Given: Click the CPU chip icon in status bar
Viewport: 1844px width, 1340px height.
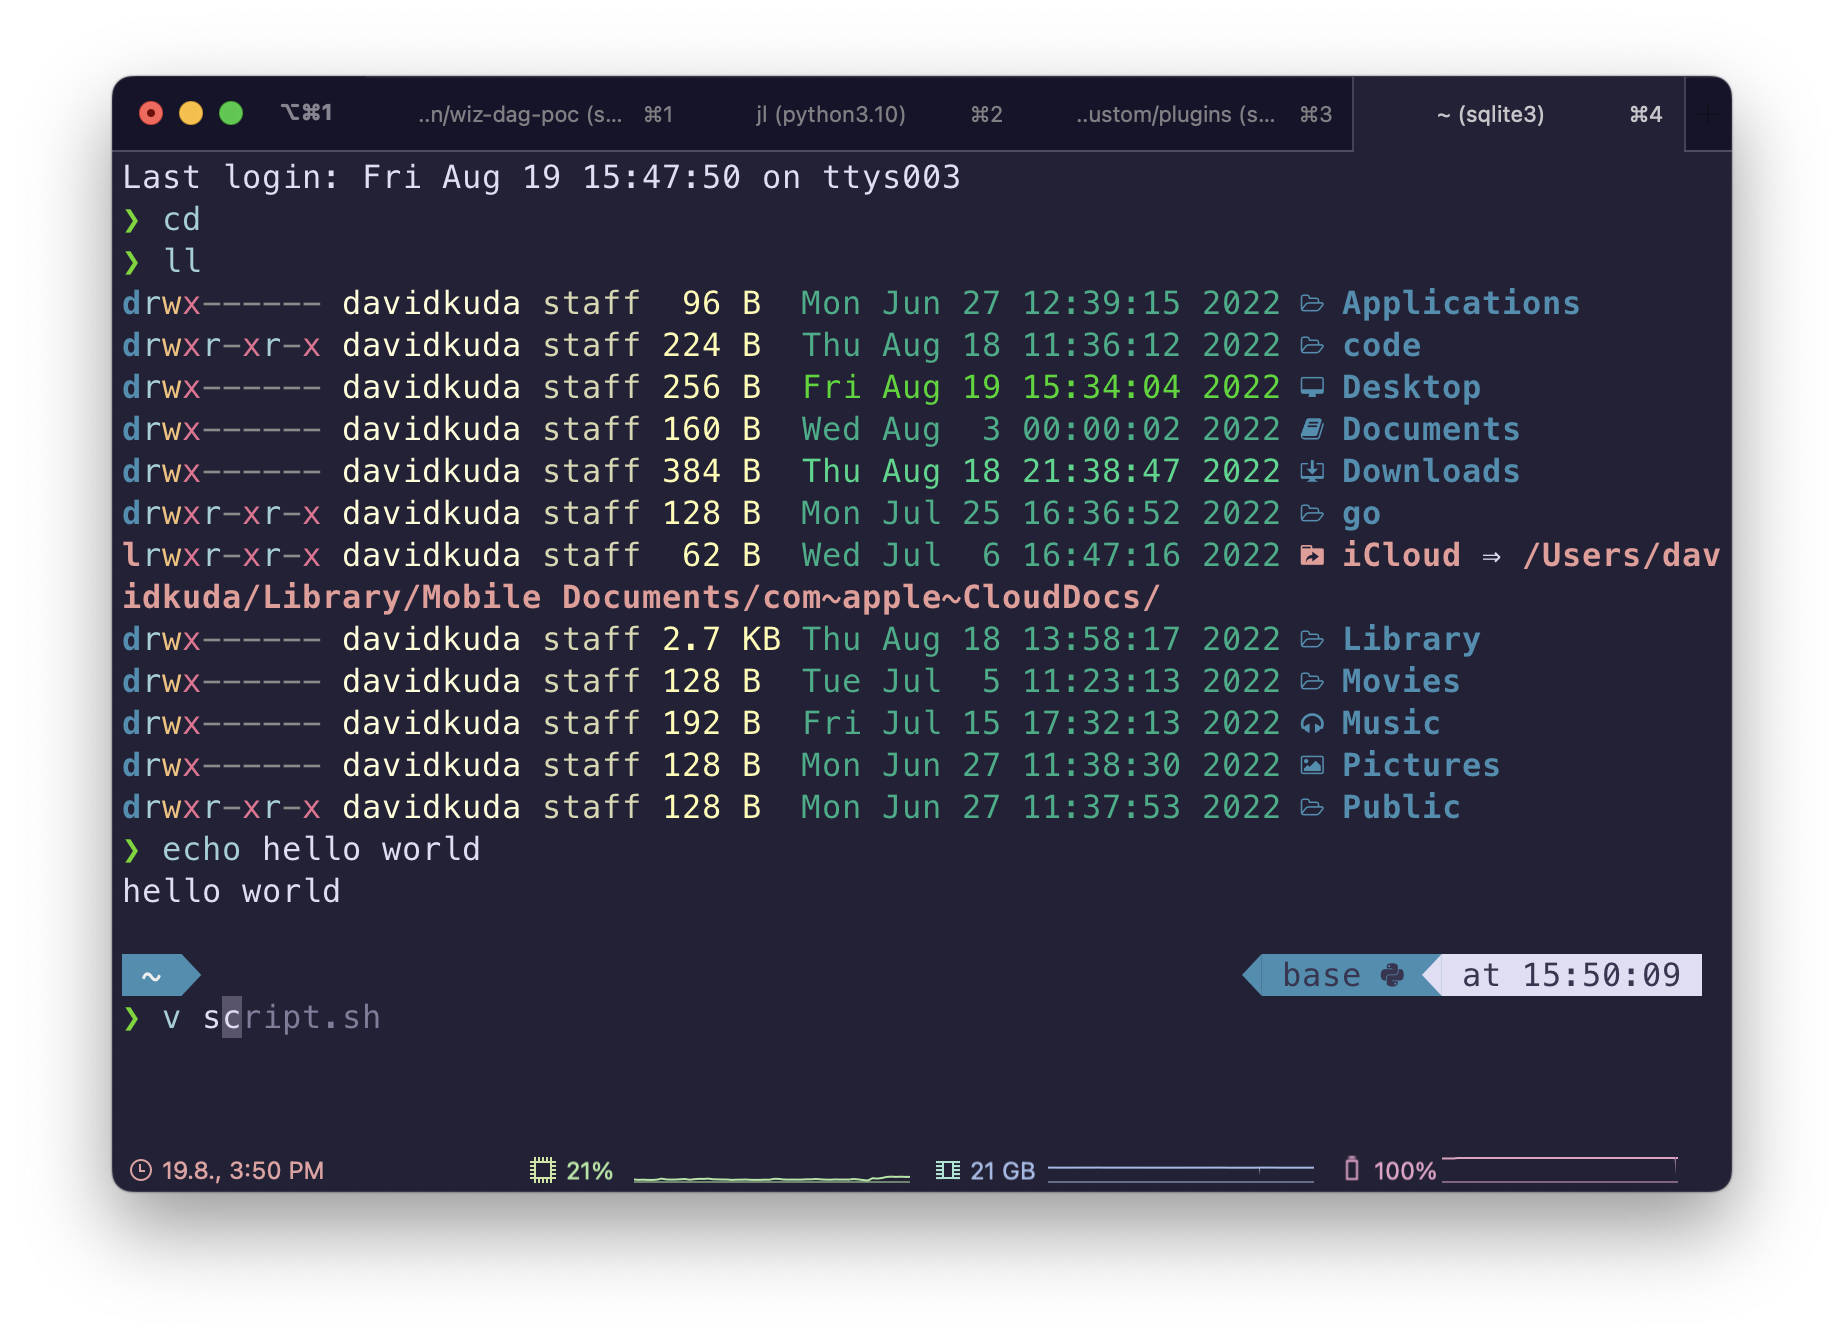Looking at the screenshot, I should (x=543, y=1170).
